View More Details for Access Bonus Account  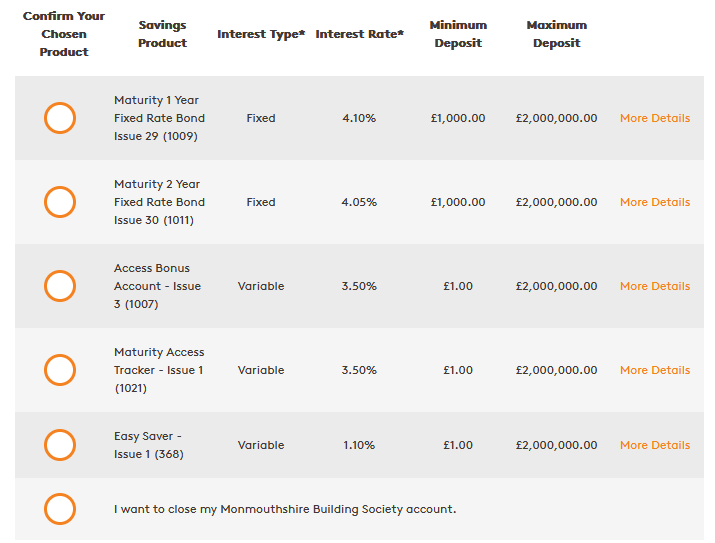(655, 286)
